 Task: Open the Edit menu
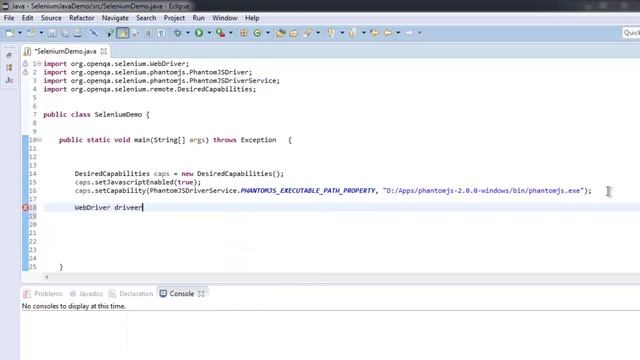27,18
